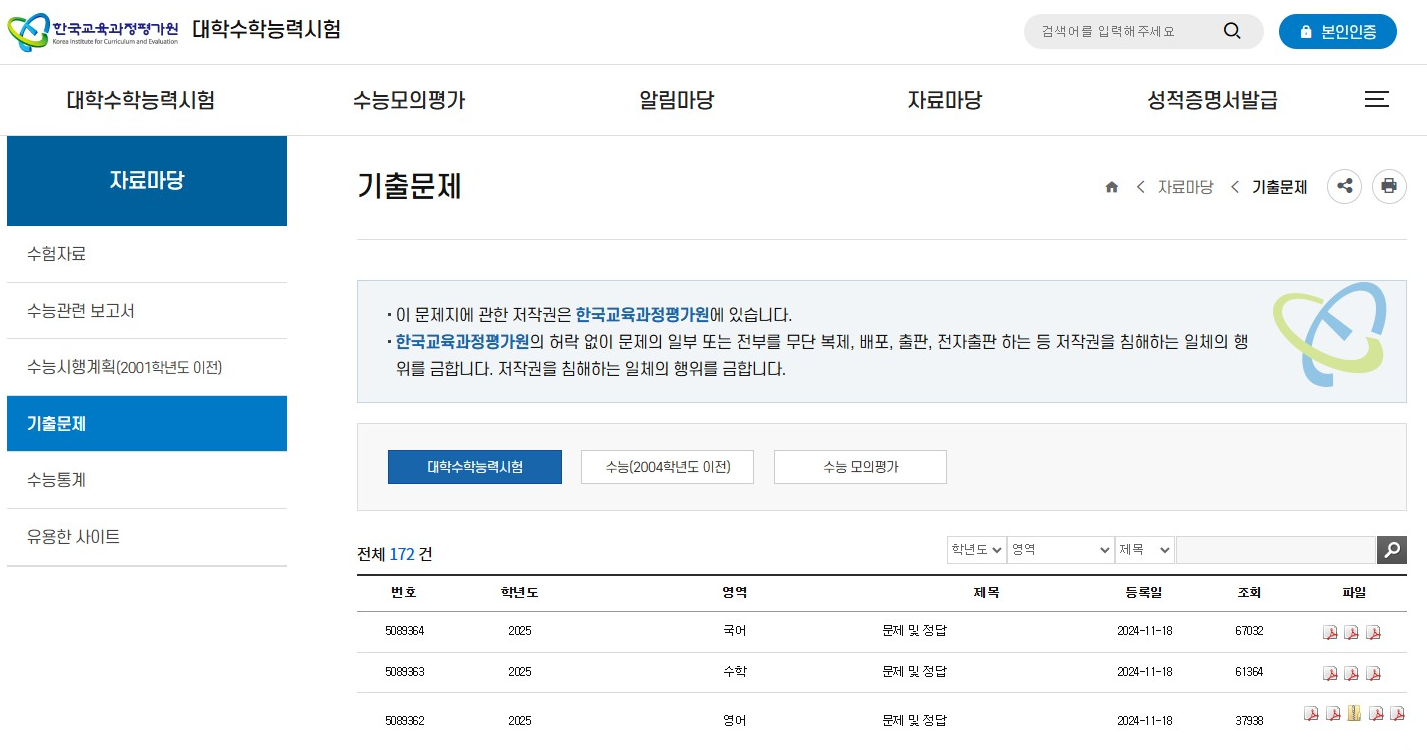
Task: Click the 수학 area cell
Action: (734, 672)
